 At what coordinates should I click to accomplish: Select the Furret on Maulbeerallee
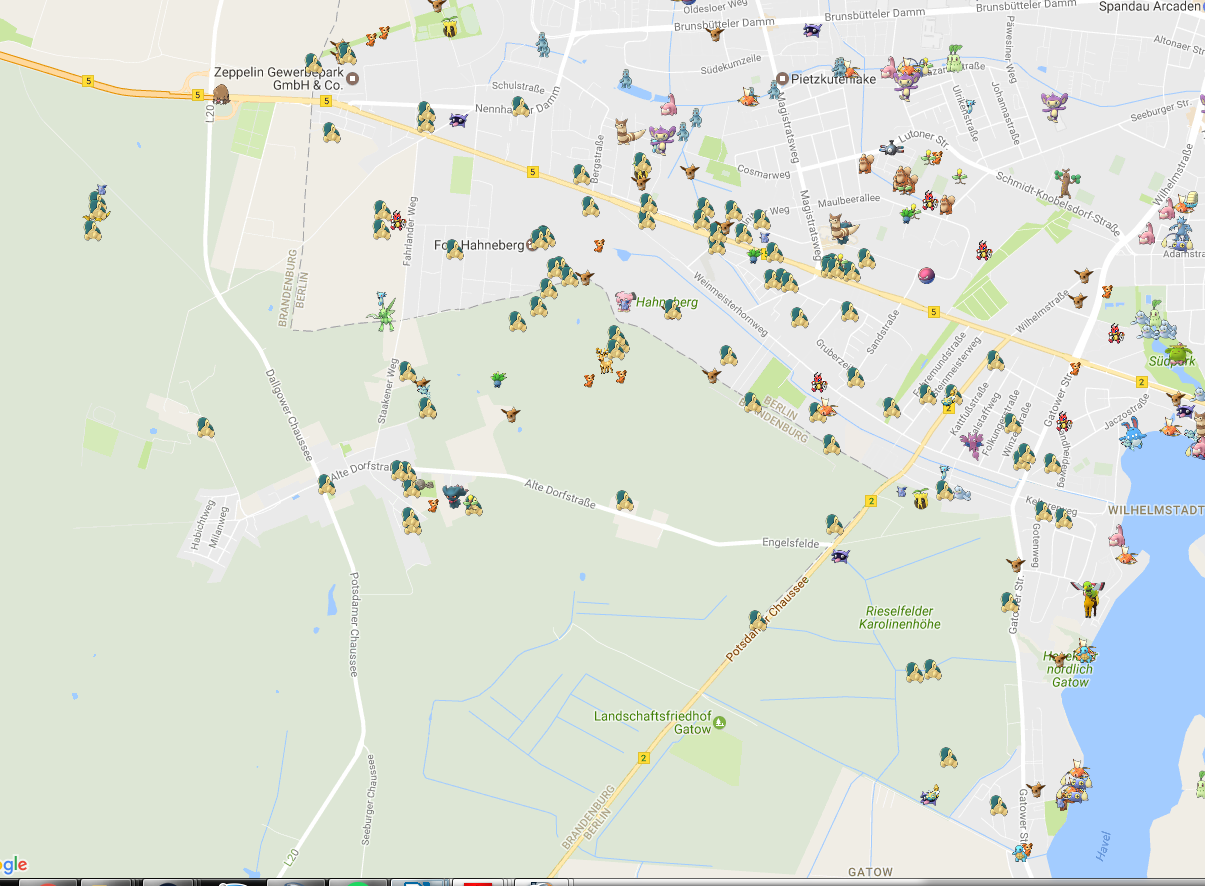843,228
